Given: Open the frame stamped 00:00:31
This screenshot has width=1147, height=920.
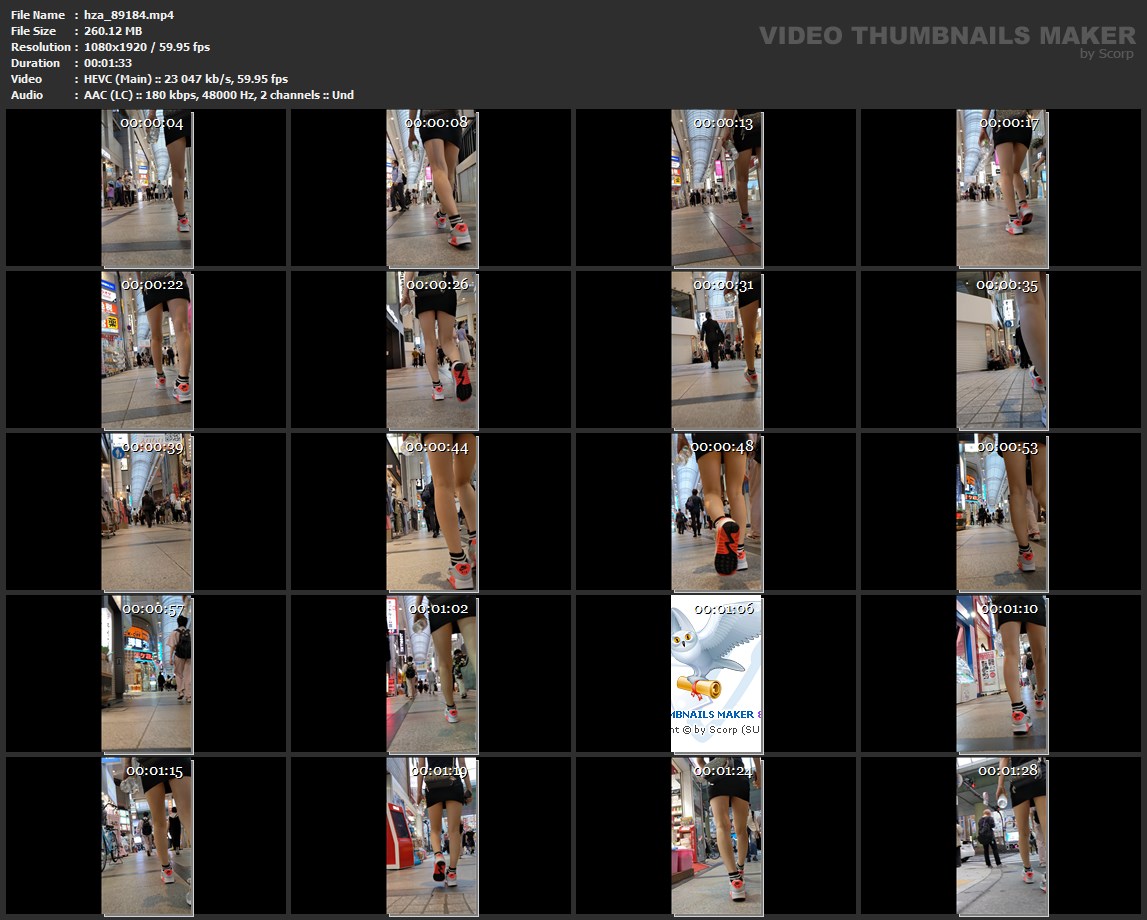Looking at the screenshot, I should point(716,350).
